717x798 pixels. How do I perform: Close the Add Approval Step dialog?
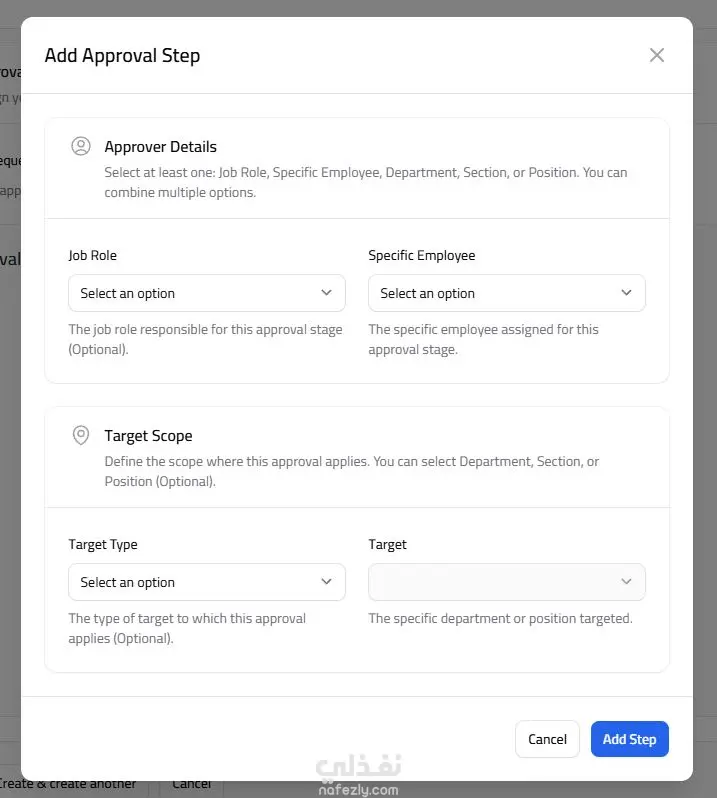[656, 55]
